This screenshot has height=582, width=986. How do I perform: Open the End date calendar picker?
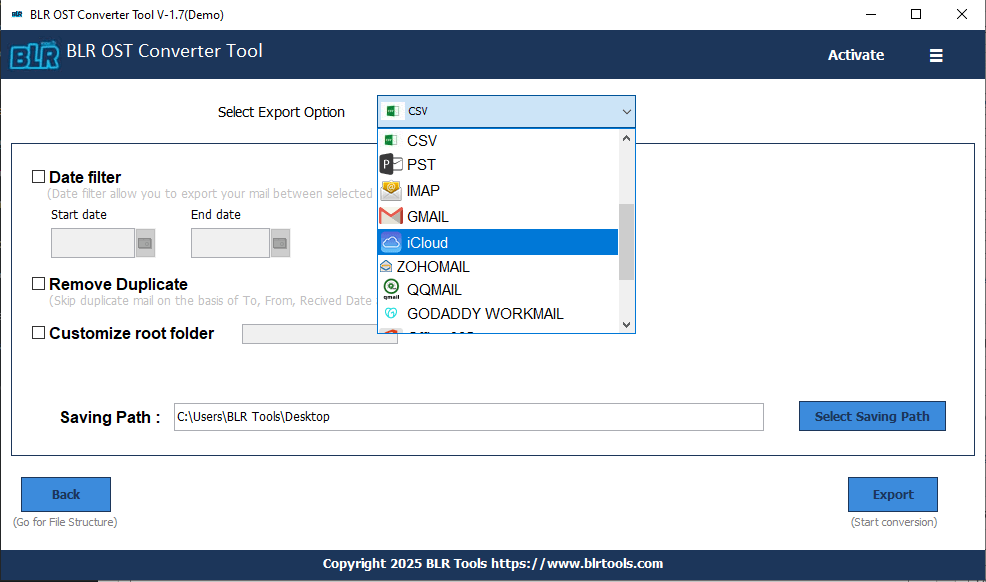pos(280,243)
